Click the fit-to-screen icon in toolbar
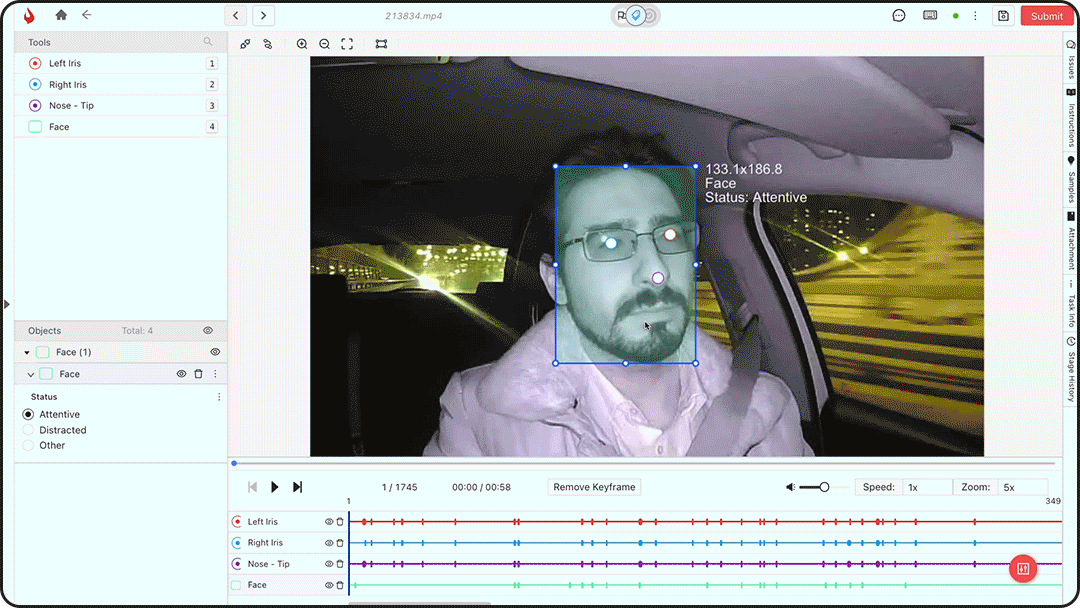Image resolution: width=1080 pixels, height=608 pixels. (347, 44)
